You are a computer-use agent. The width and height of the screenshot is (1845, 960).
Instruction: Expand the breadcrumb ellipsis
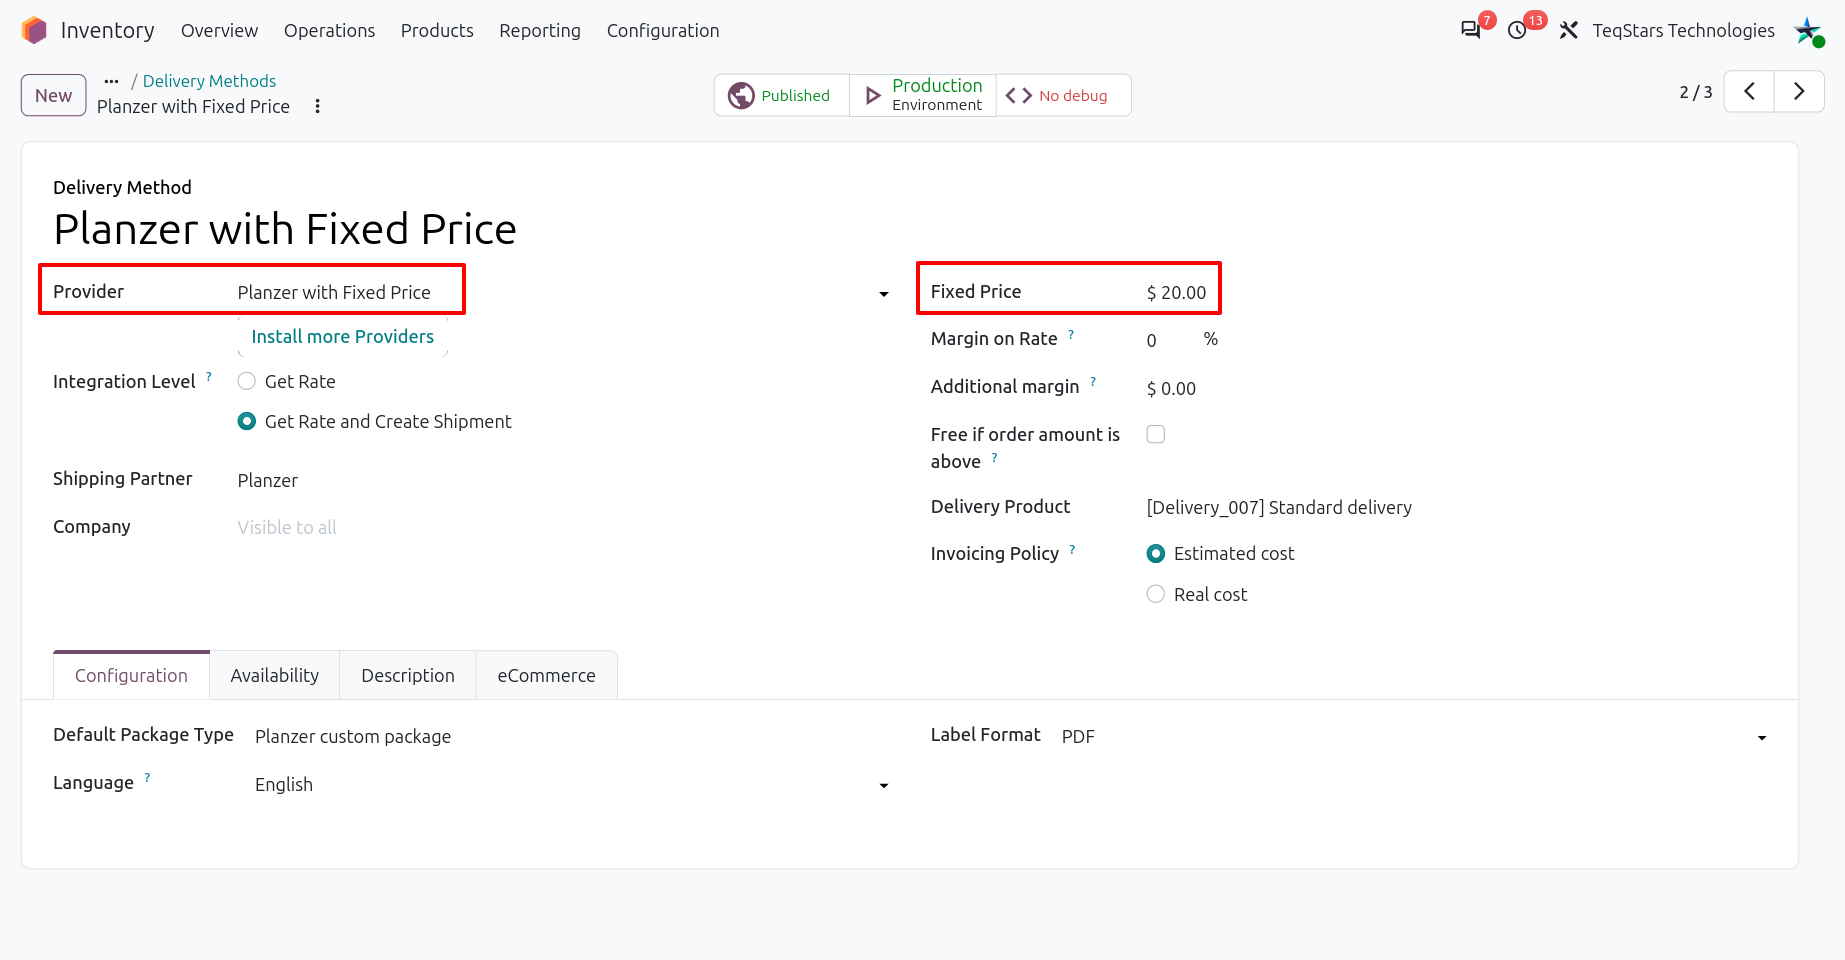coord(111,81)
